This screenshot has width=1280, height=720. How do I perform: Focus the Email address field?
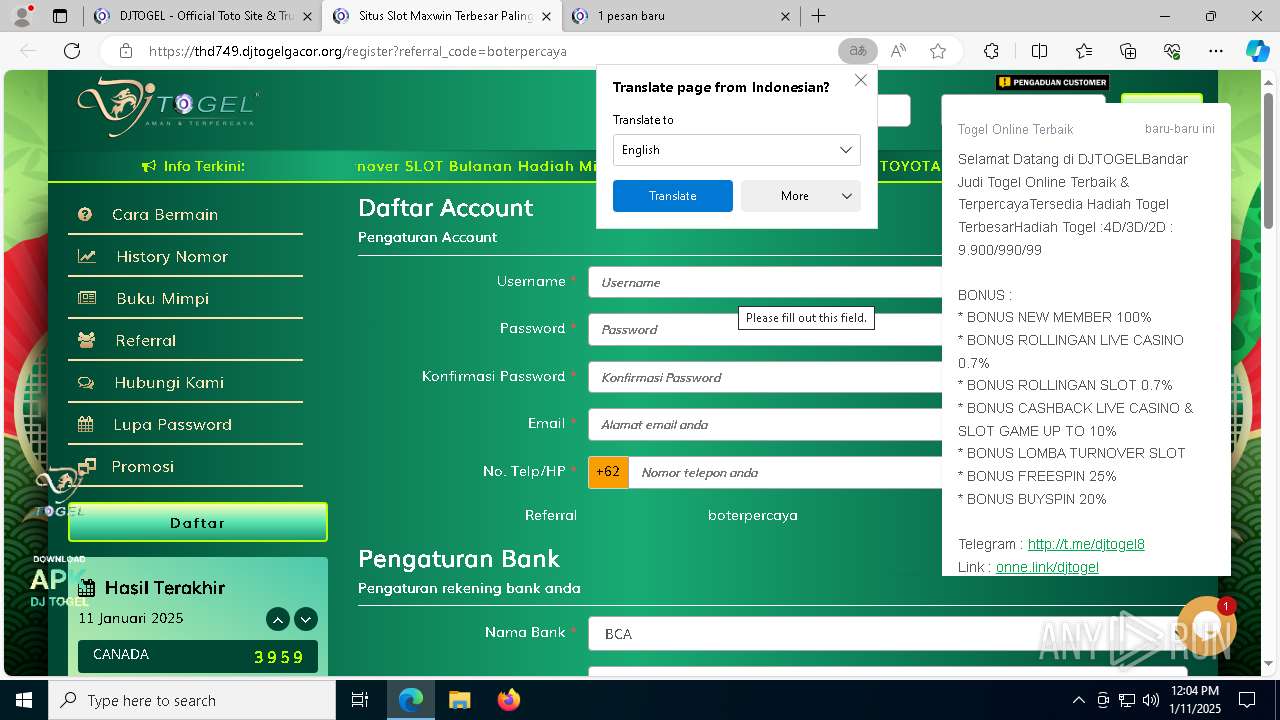(765, 424)
